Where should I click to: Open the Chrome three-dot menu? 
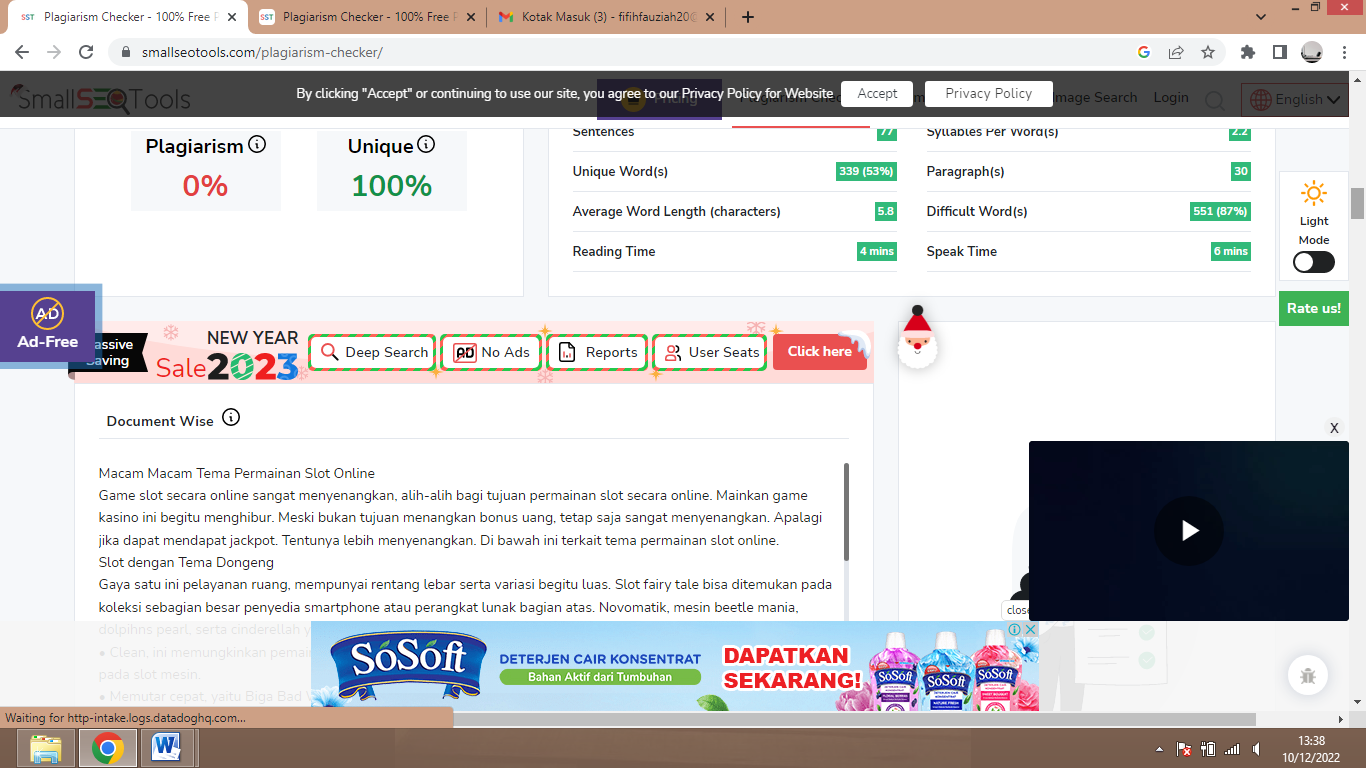coord(1343,52)
